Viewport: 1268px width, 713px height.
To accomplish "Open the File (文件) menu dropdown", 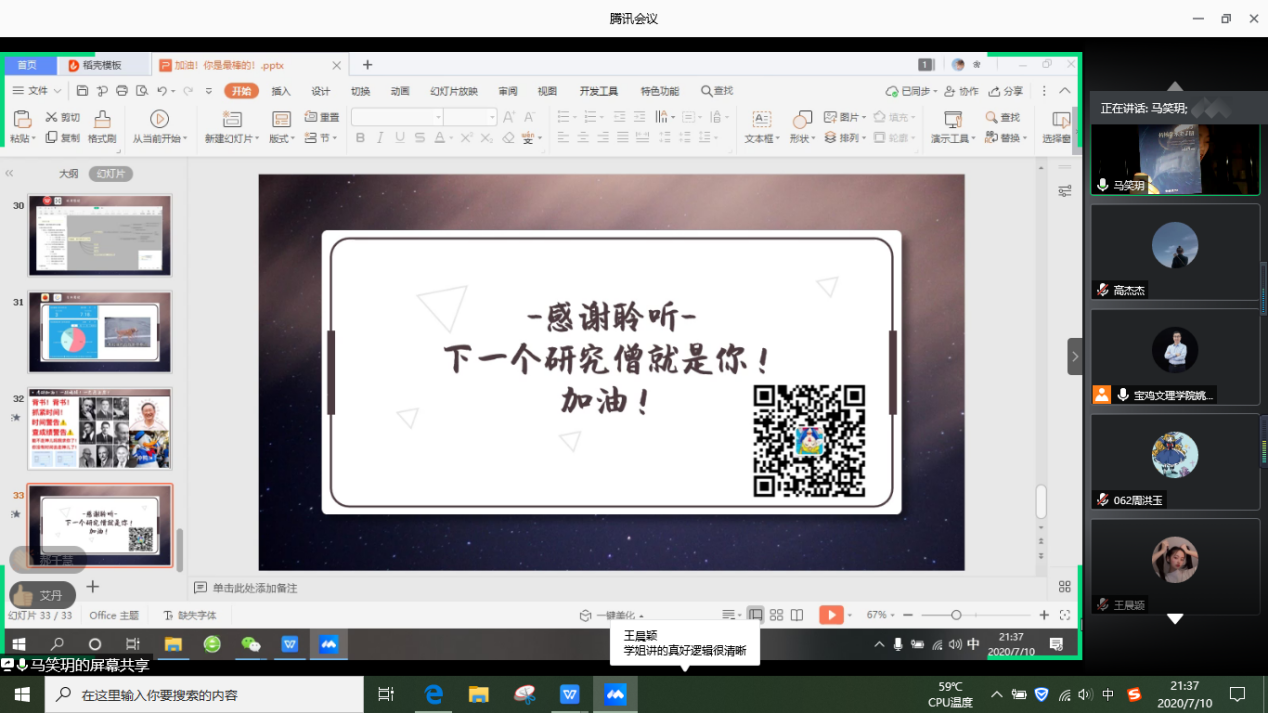I will (37, 91).
